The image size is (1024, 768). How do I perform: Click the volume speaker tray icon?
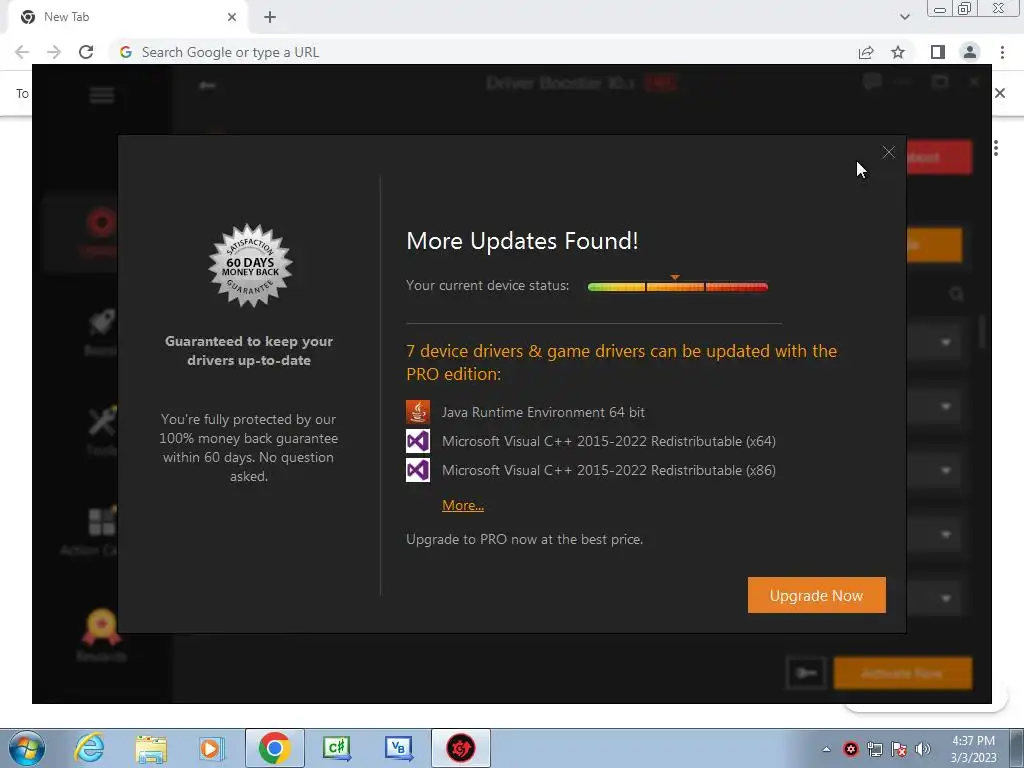click(923, 749)
